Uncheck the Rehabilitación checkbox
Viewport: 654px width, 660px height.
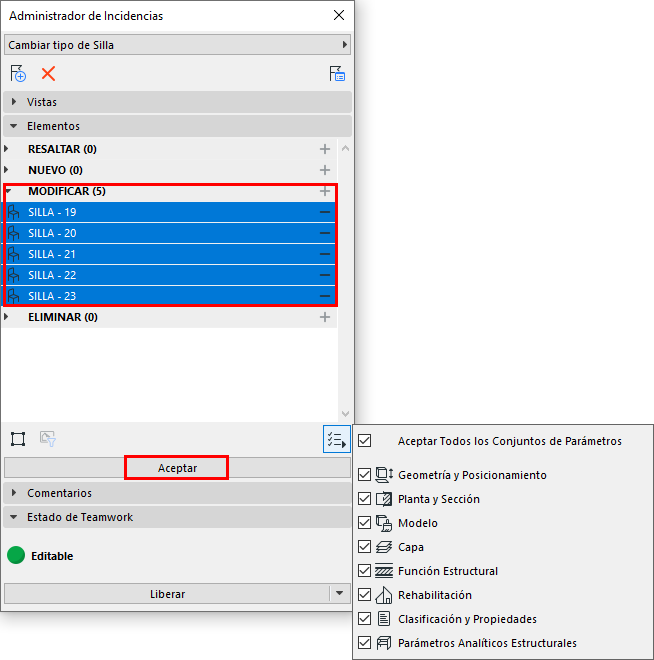[x=364, y=595]
